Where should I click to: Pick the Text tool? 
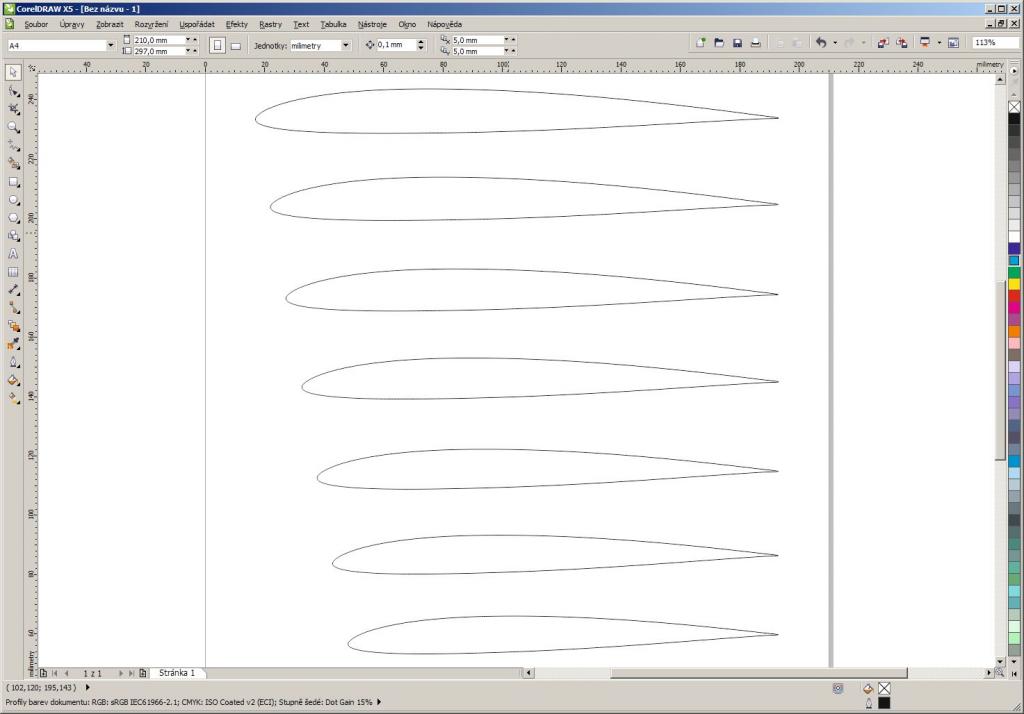13,254
